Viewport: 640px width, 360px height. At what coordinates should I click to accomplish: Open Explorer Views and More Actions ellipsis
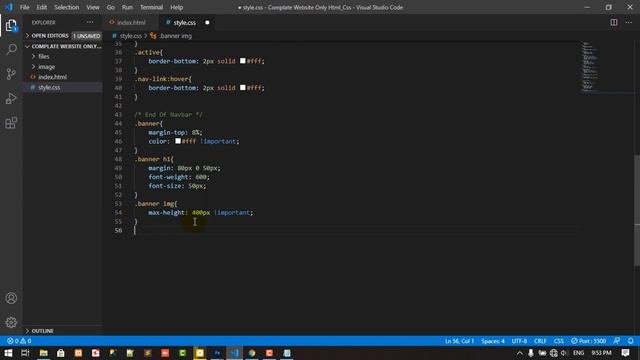click(90, 22)
